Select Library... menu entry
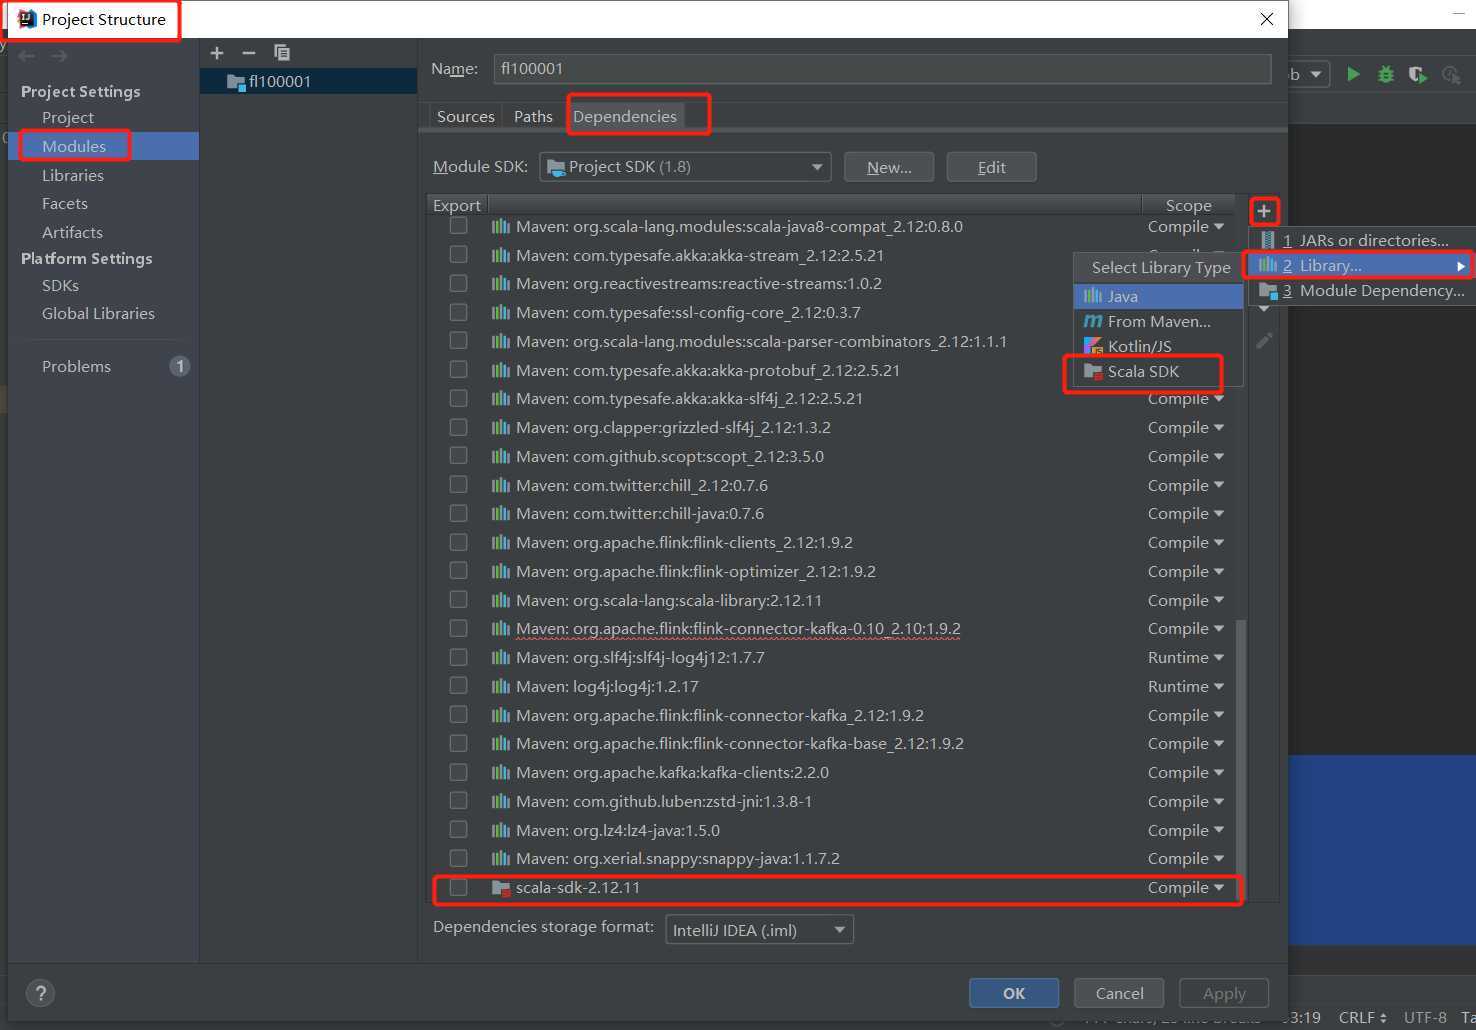The image size is (1476, 1030). tap(1361, 265)
